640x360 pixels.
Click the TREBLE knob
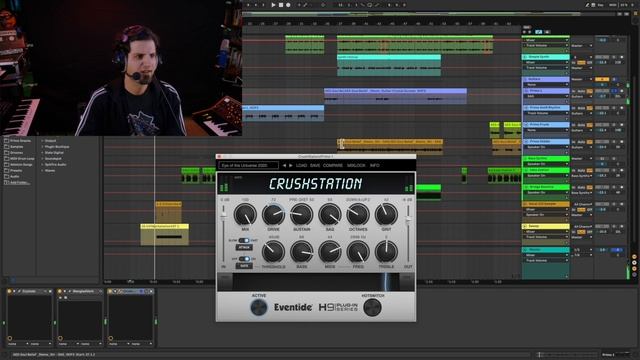(x=386, y=252)
